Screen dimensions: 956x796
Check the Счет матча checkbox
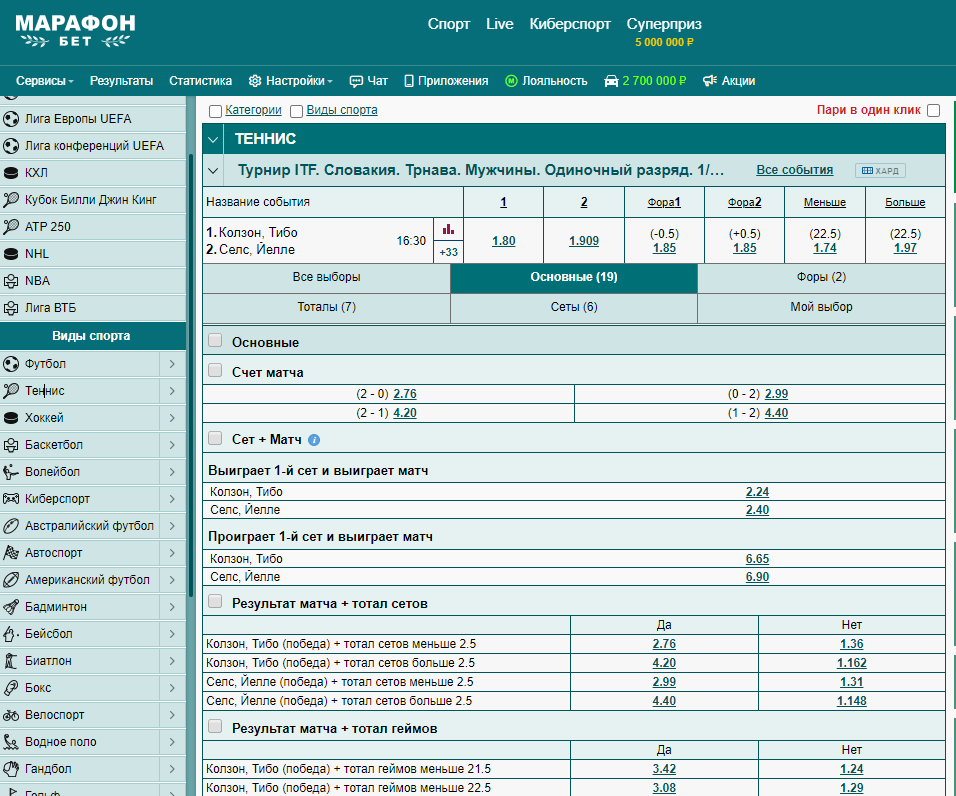click(x=215, y=370)
